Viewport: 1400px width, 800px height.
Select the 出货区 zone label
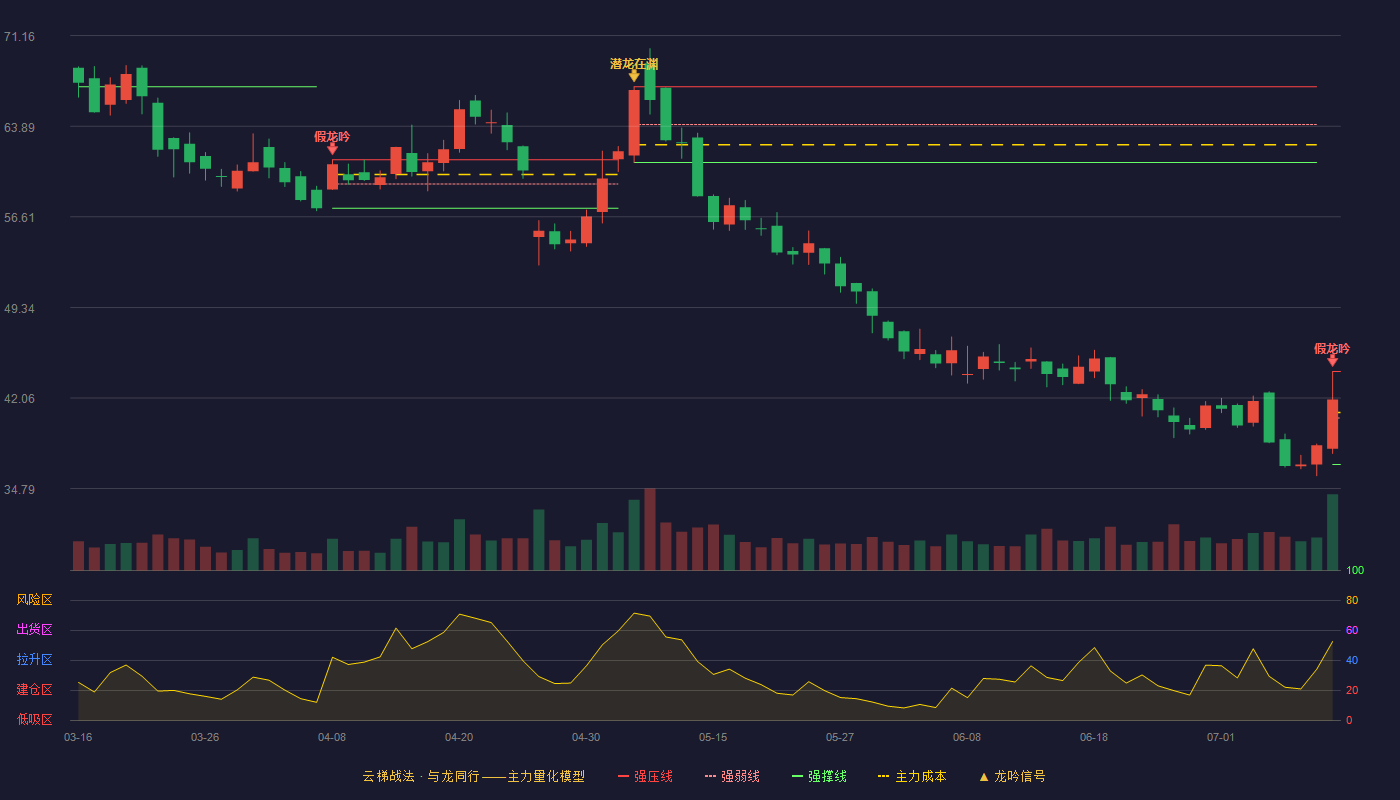pos(35,630)
